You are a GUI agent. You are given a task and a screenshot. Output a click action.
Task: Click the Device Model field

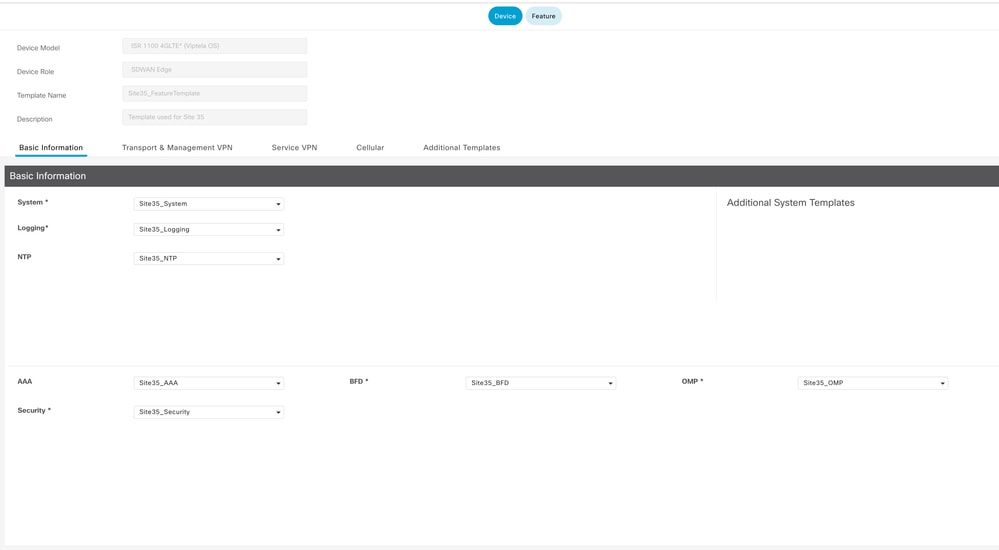(215, 46)
